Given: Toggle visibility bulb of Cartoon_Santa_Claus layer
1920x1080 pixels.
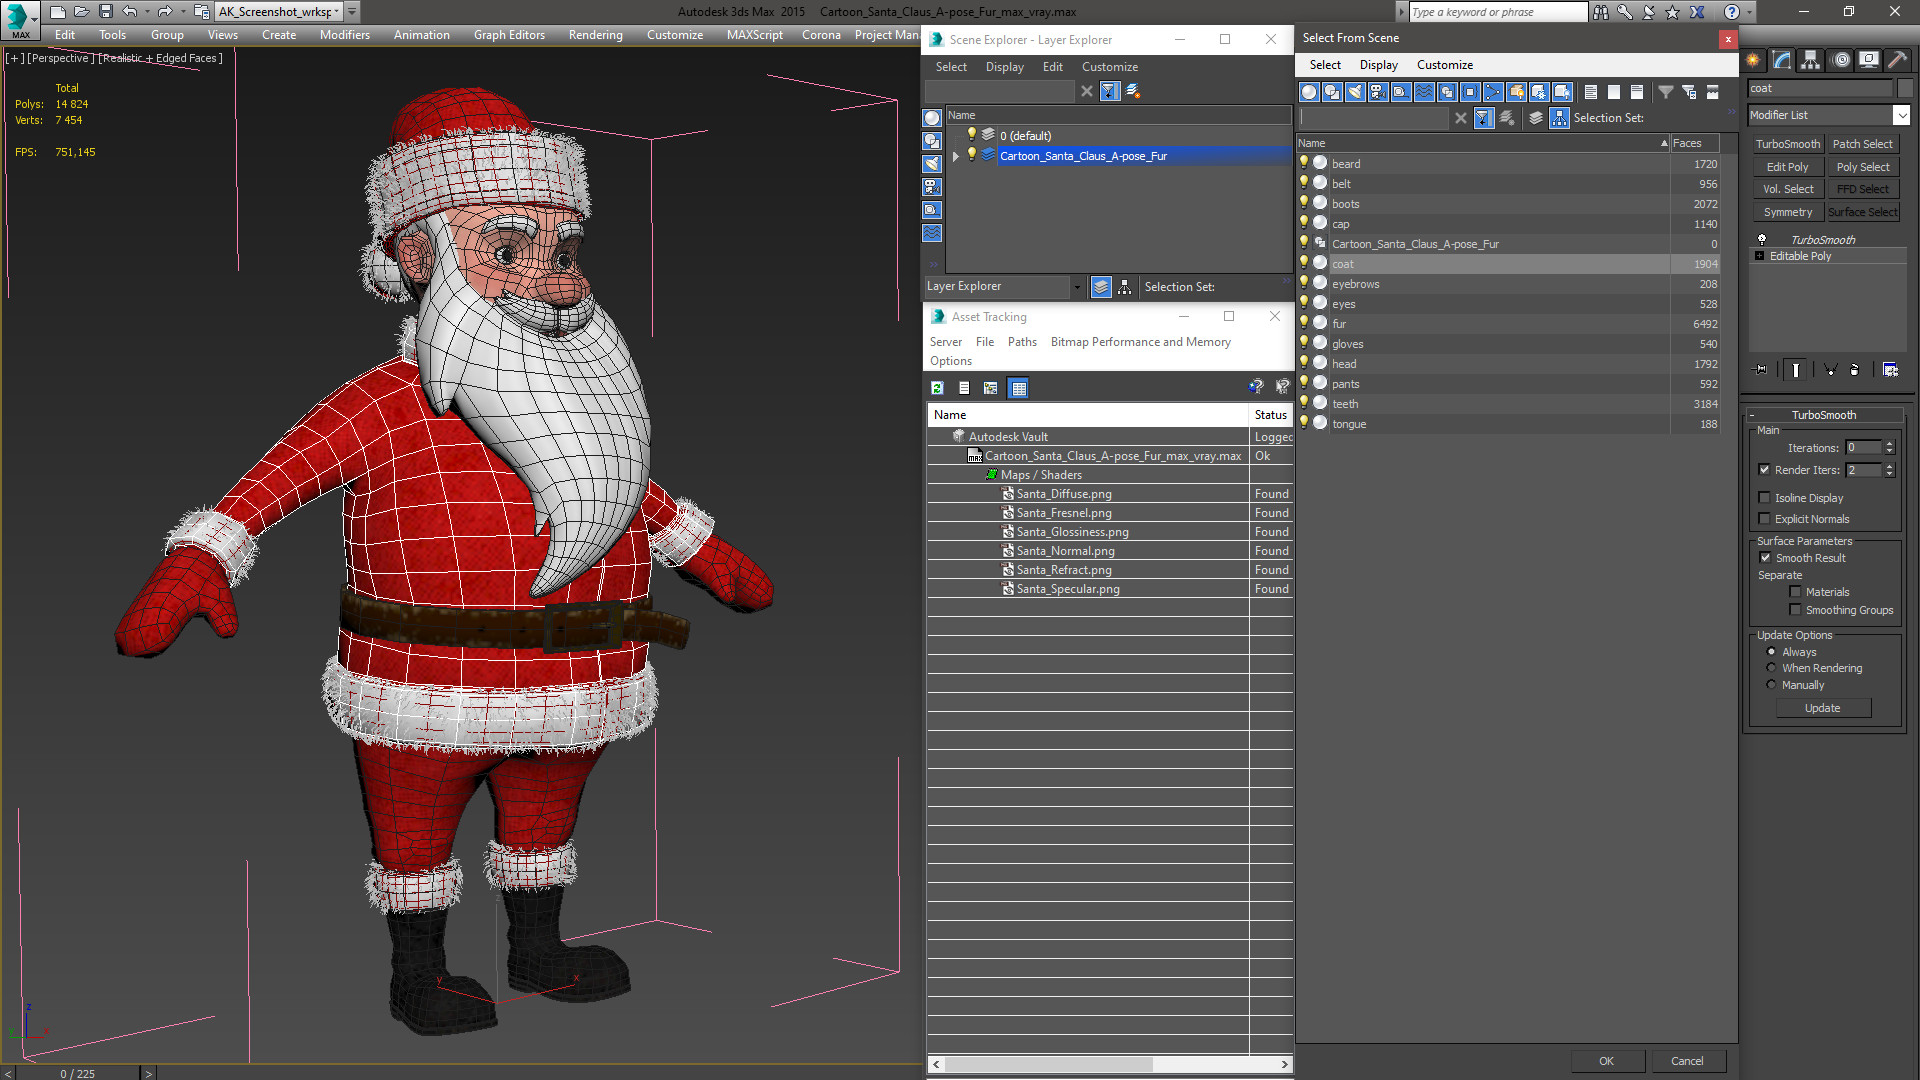Looking at the screenshot, I should [x=971, y=155].
